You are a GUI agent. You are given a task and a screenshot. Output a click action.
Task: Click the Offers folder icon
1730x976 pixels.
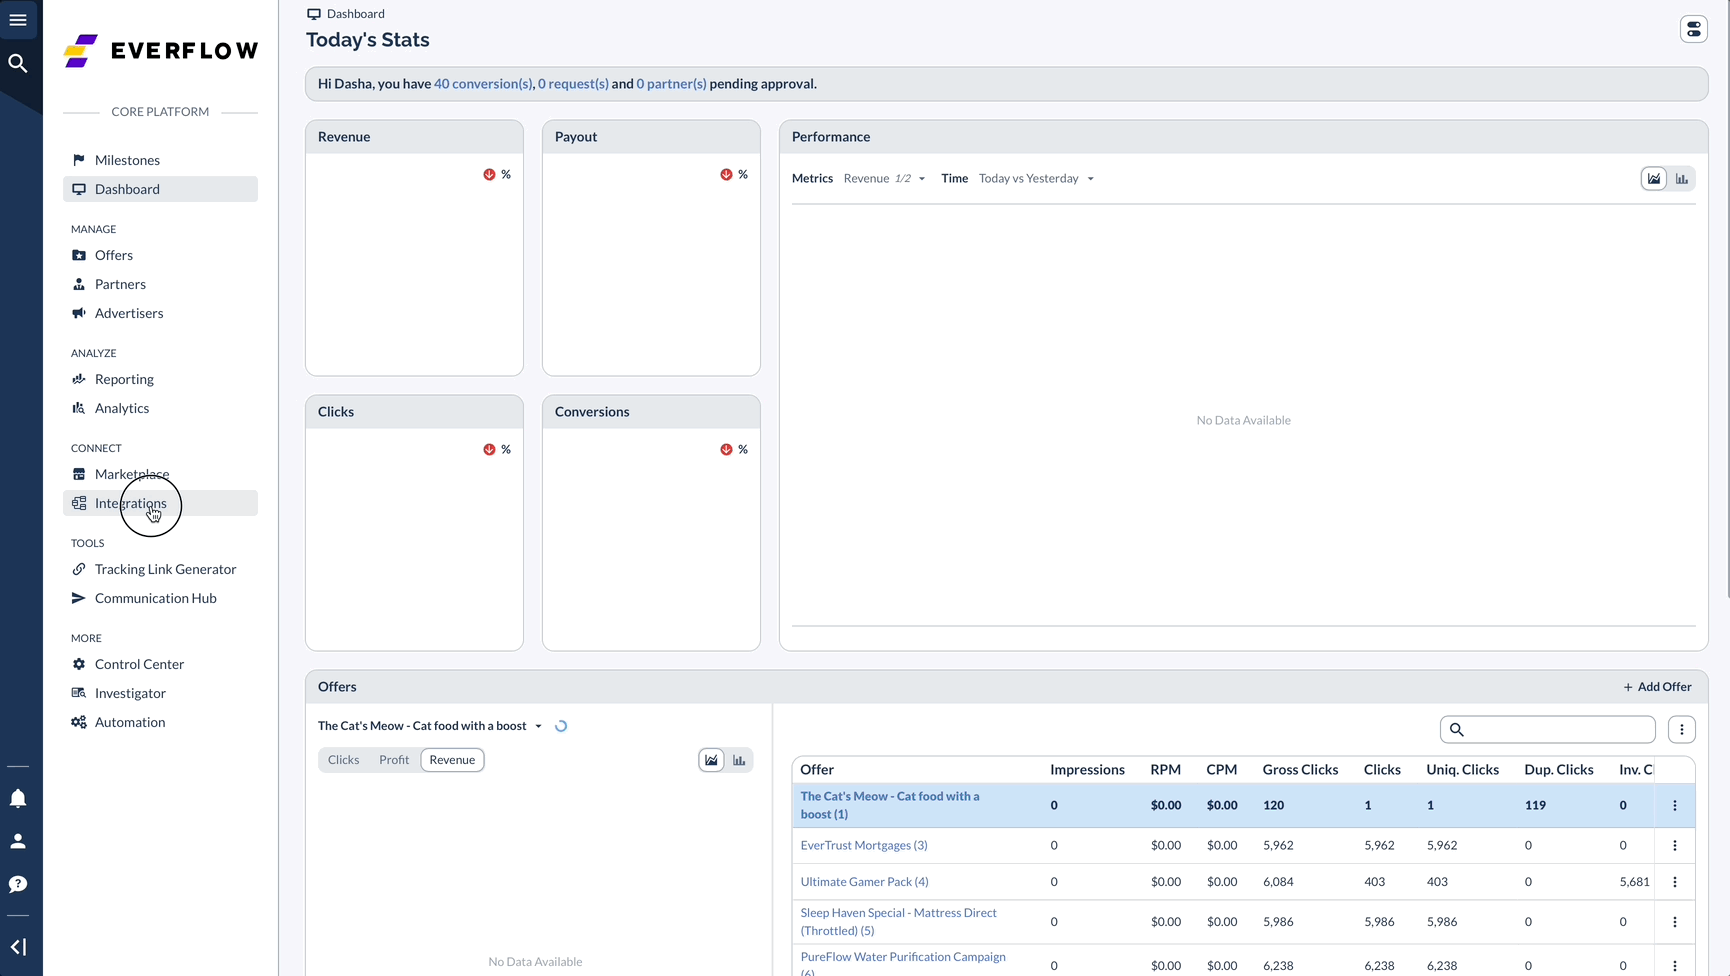pos(79,255)
